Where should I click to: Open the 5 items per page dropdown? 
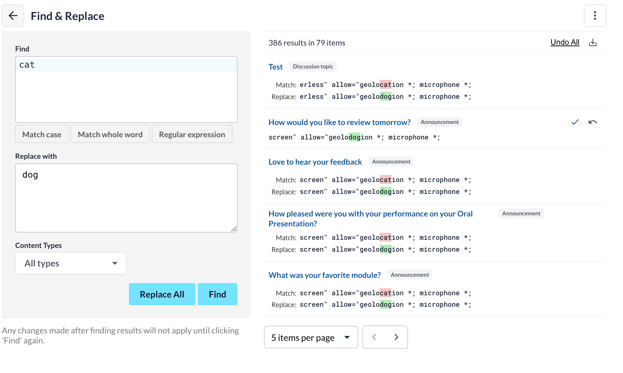[x=311, y=337]
